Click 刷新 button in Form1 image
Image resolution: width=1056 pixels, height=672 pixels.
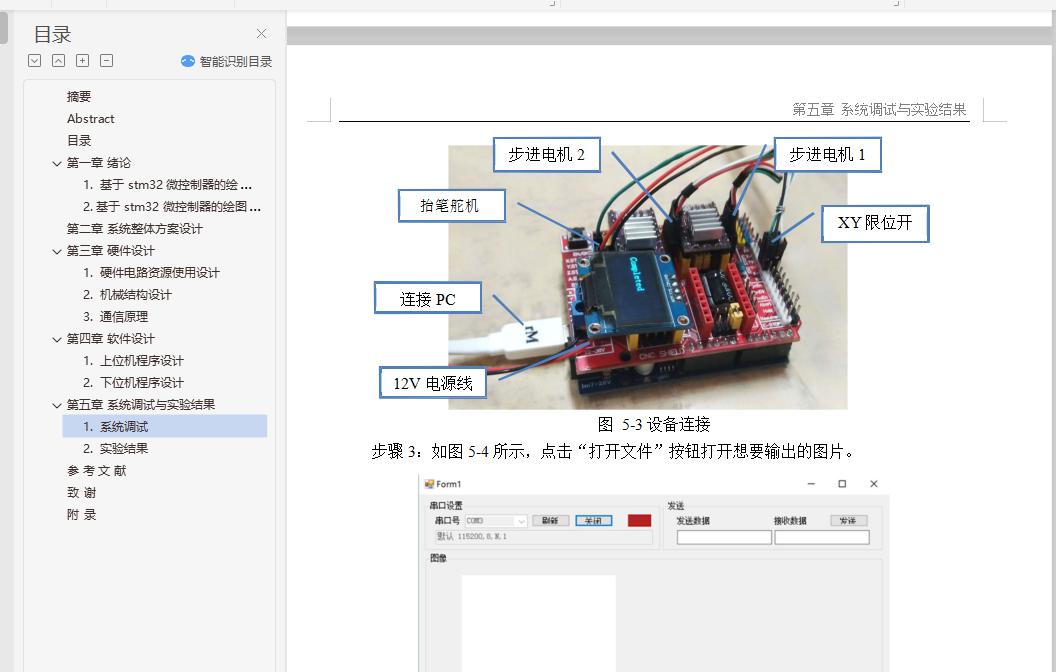550,520
